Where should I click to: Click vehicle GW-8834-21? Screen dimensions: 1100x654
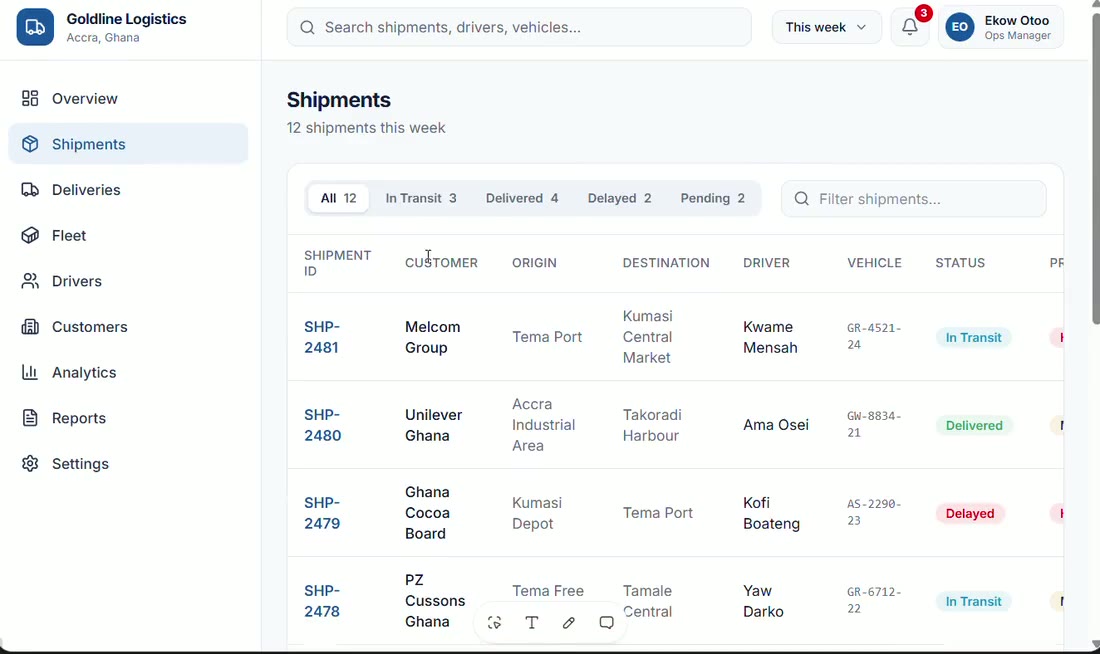[874, 424]
